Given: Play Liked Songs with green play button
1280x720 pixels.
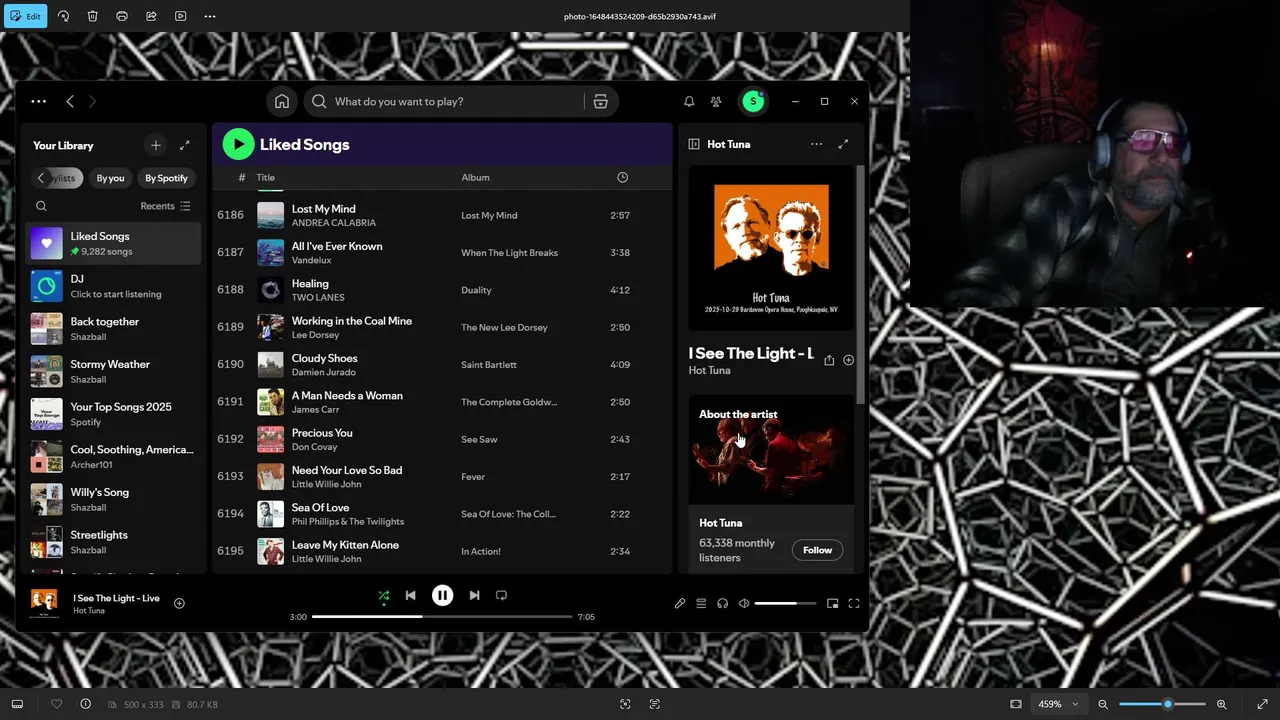Looking at the screenshot, I should coord(238,144).
